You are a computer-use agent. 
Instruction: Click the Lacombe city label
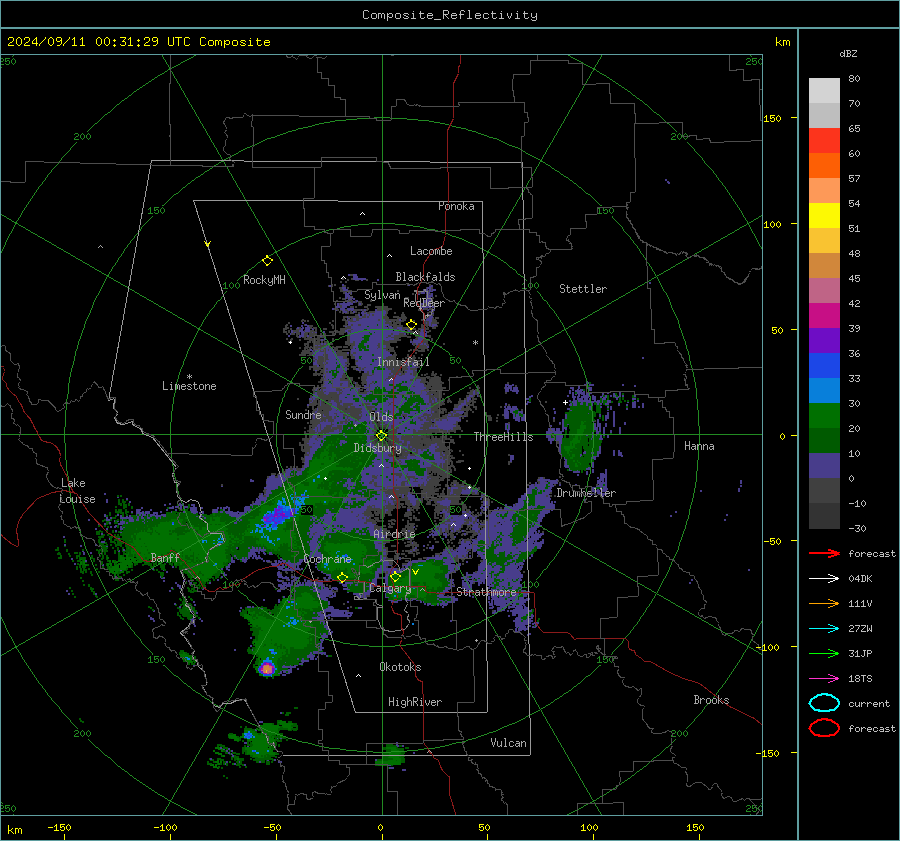click(431, 251)
